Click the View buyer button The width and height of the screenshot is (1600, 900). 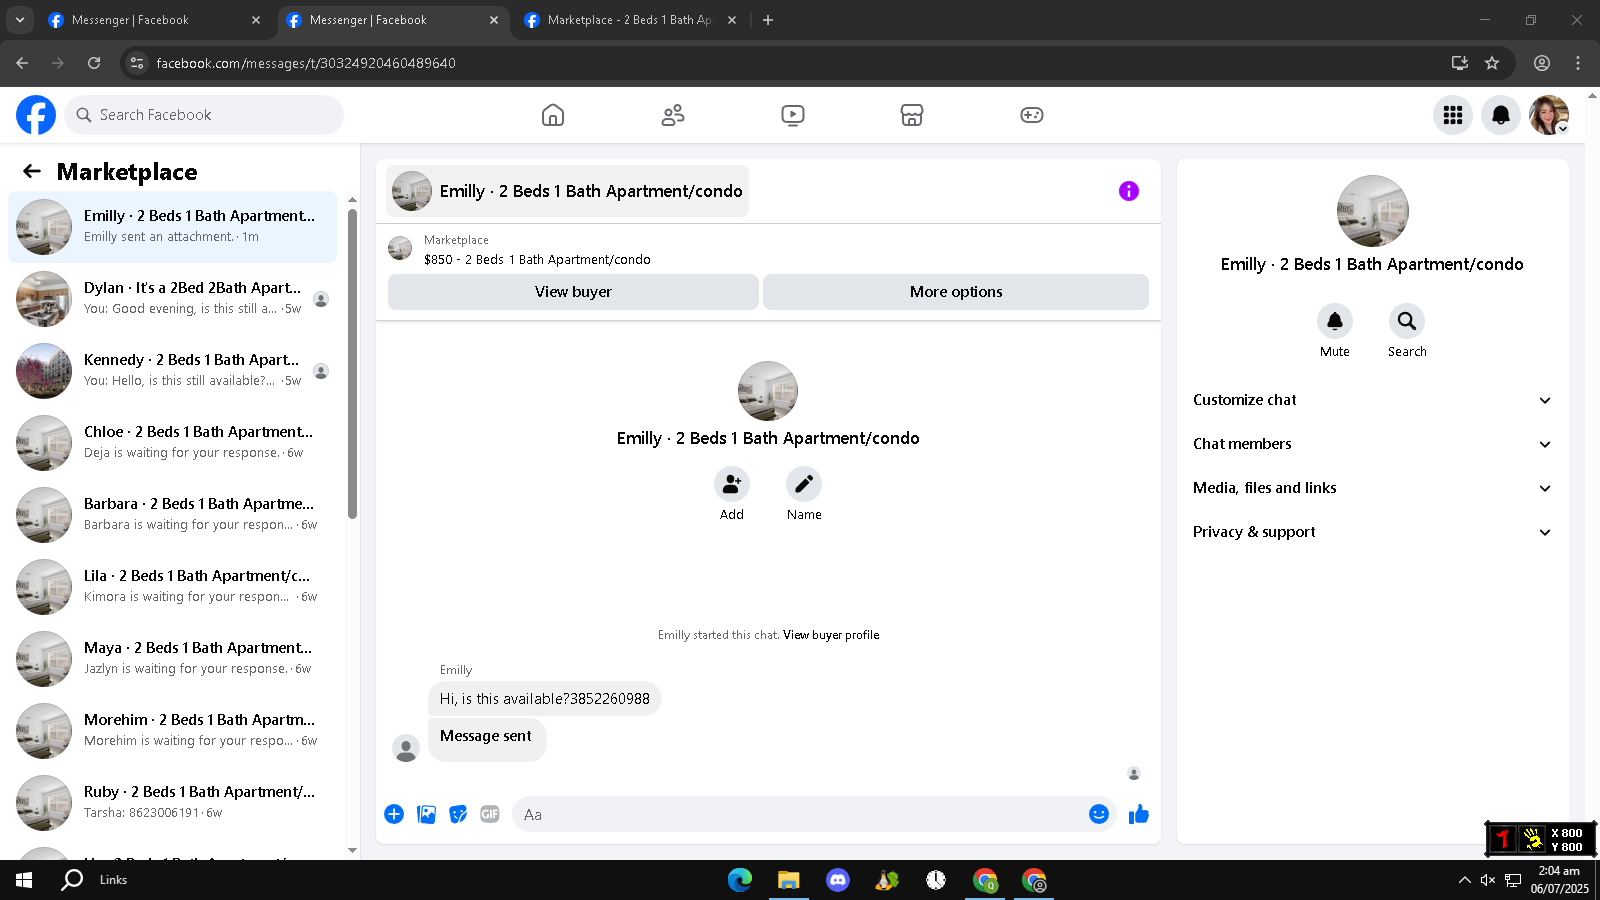pos(573,292)
